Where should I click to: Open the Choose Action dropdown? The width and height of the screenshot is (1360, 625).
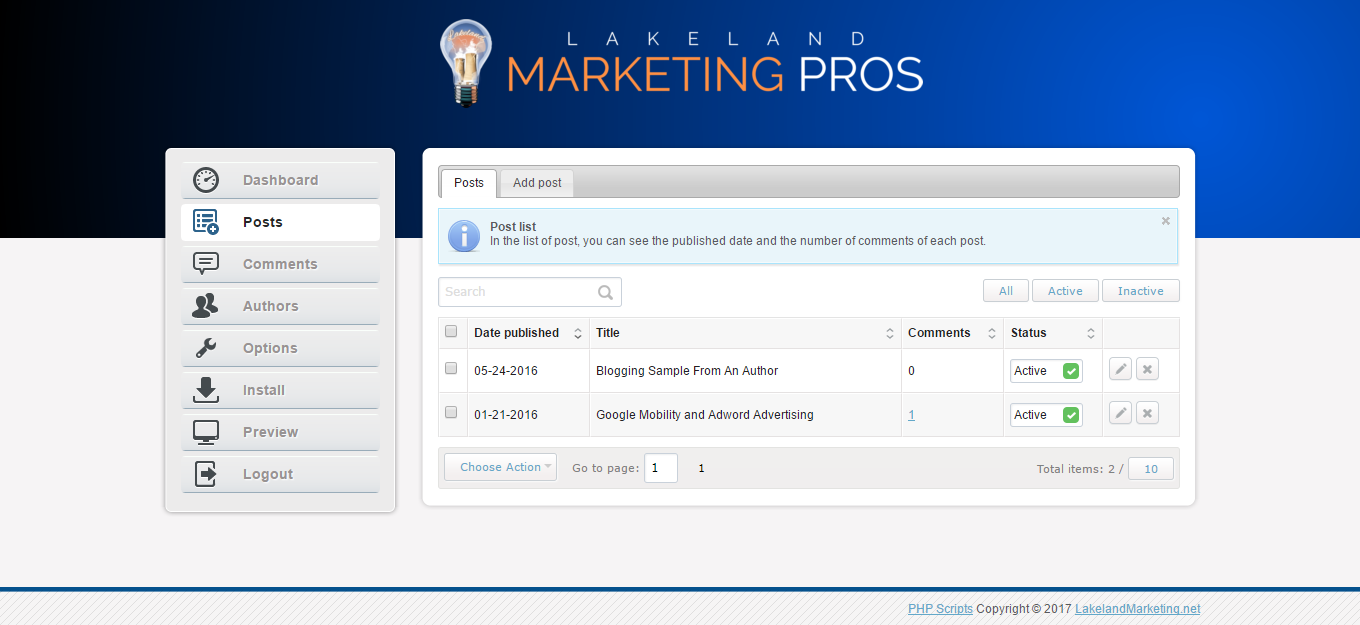pyautogui.click(x=500, y=467)
